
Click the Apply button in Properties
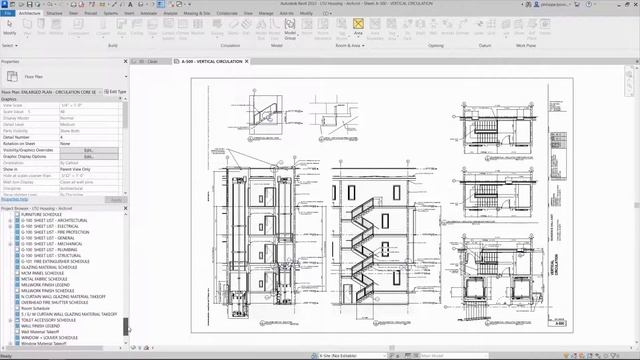(x=116, y=200)
